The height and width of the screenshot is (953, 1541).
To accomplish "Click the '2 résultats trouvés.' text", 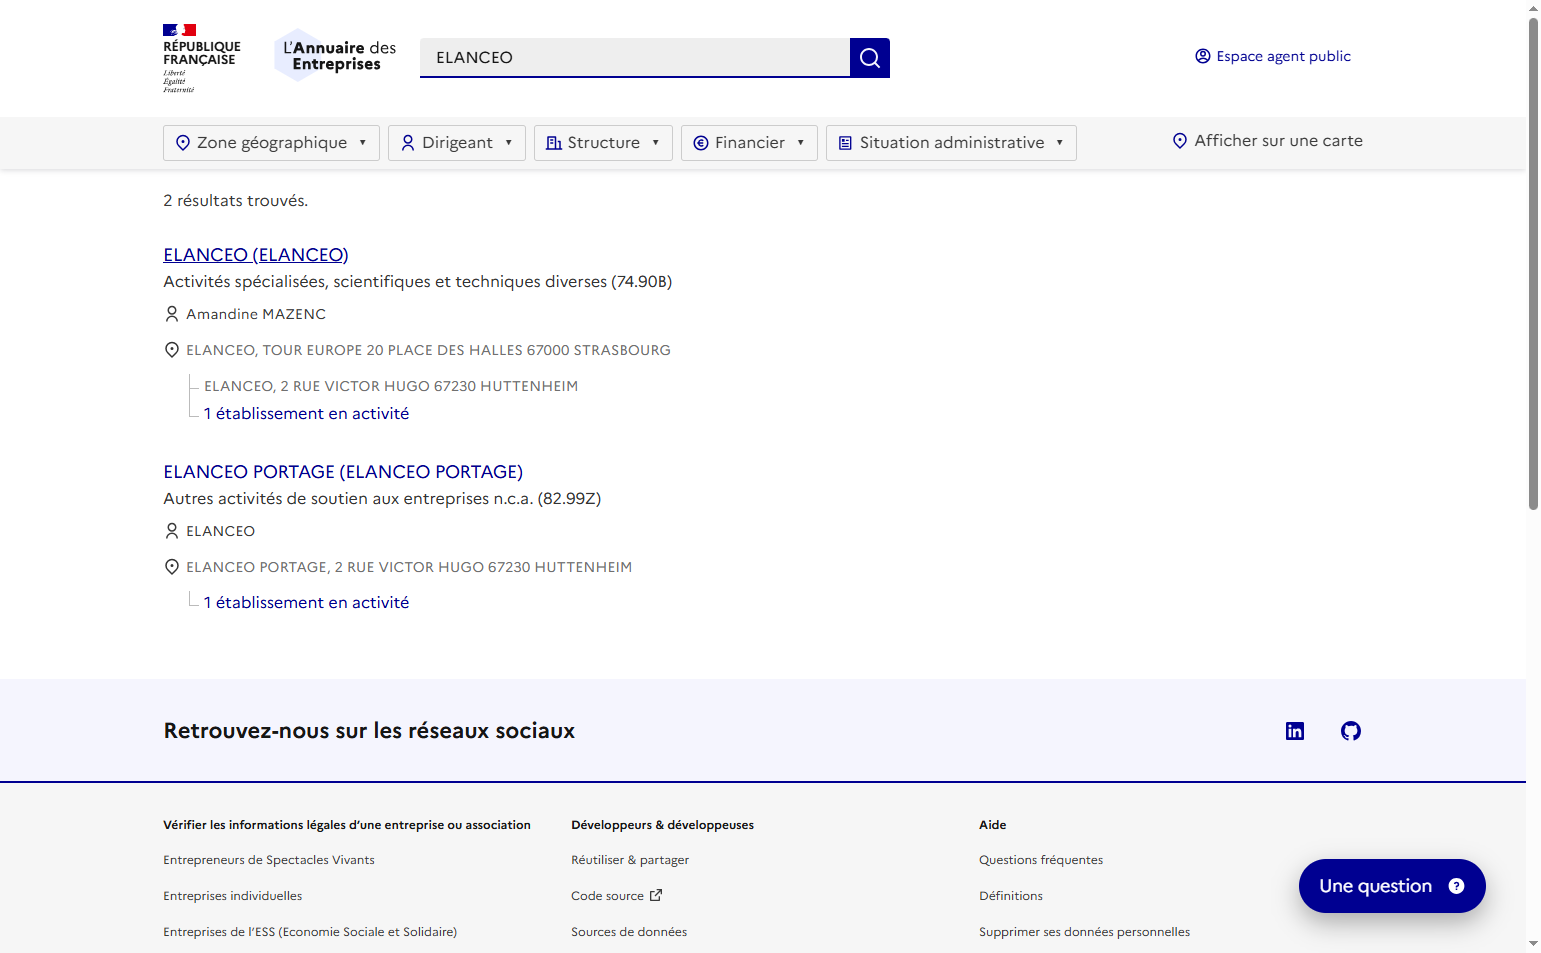I will pyautogui.click(x=236, y=201).
